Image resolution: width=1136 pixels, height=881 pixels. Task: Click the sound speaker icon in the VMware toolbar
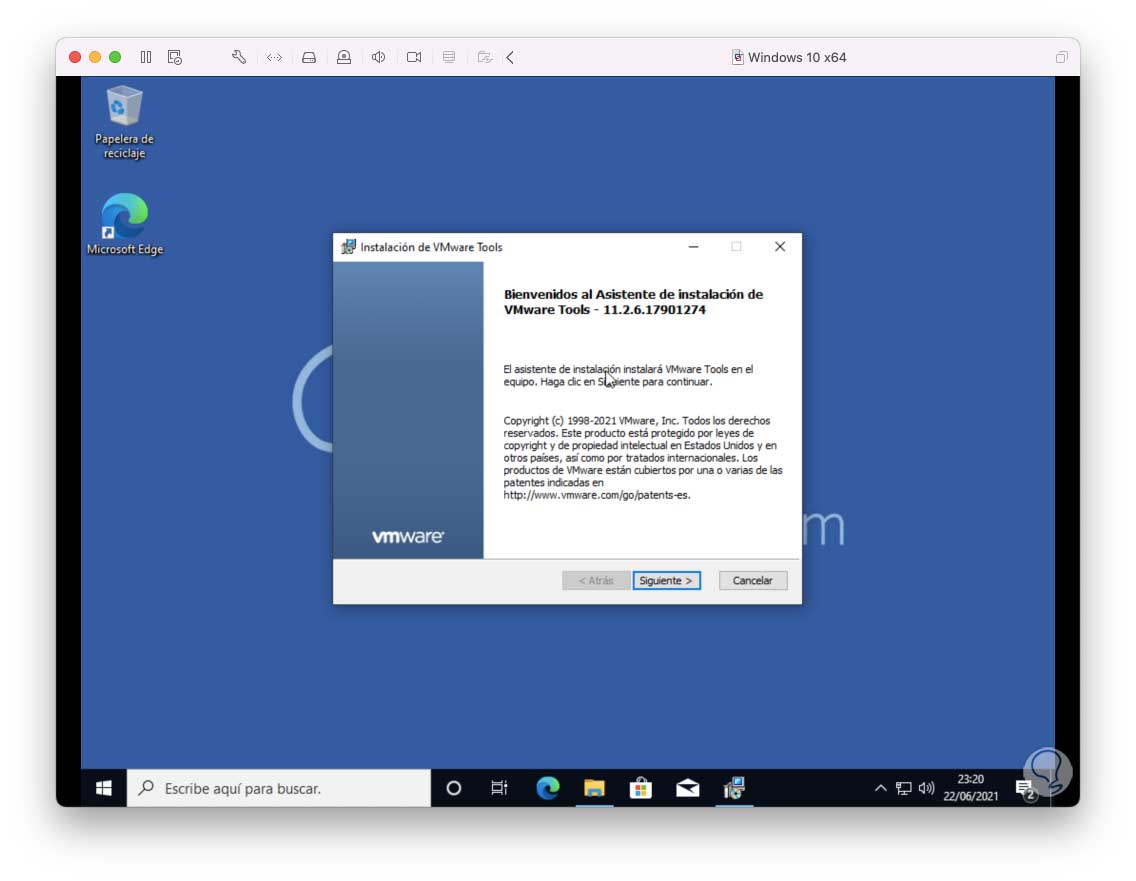click(378, 57)
